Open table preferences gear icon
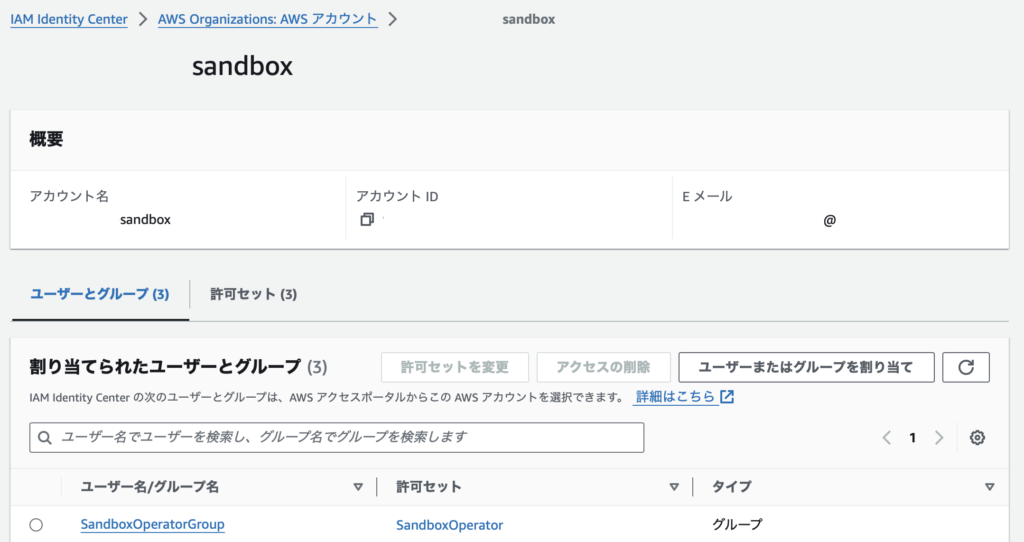Image resolution: width=1024 pixels, height=542 pixels. (x=977, y=438)
